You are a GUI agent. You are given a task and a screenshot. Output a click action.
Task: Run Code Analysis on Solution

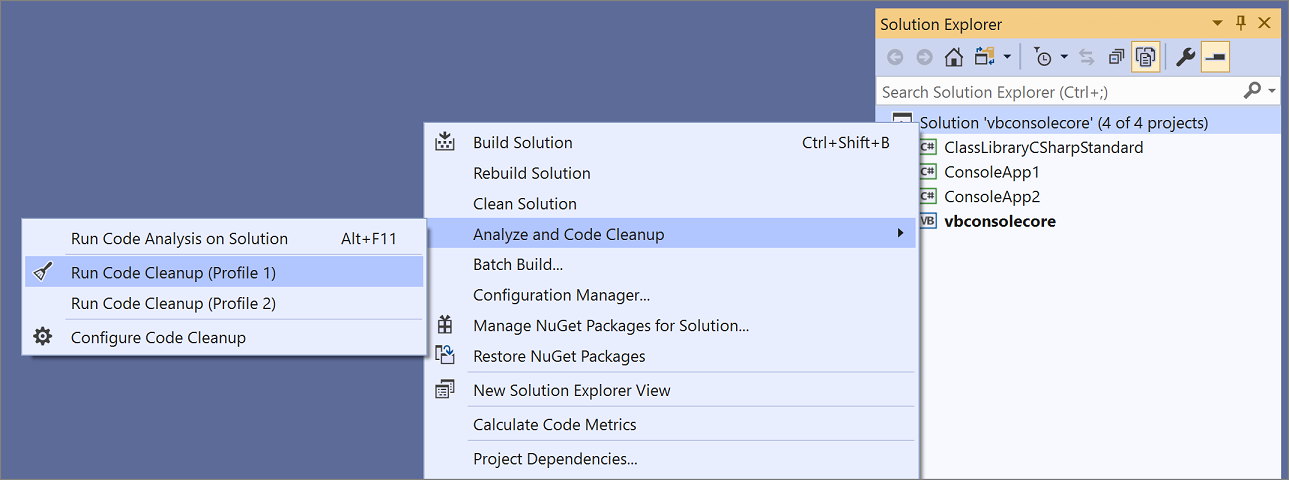click(224, 238)
